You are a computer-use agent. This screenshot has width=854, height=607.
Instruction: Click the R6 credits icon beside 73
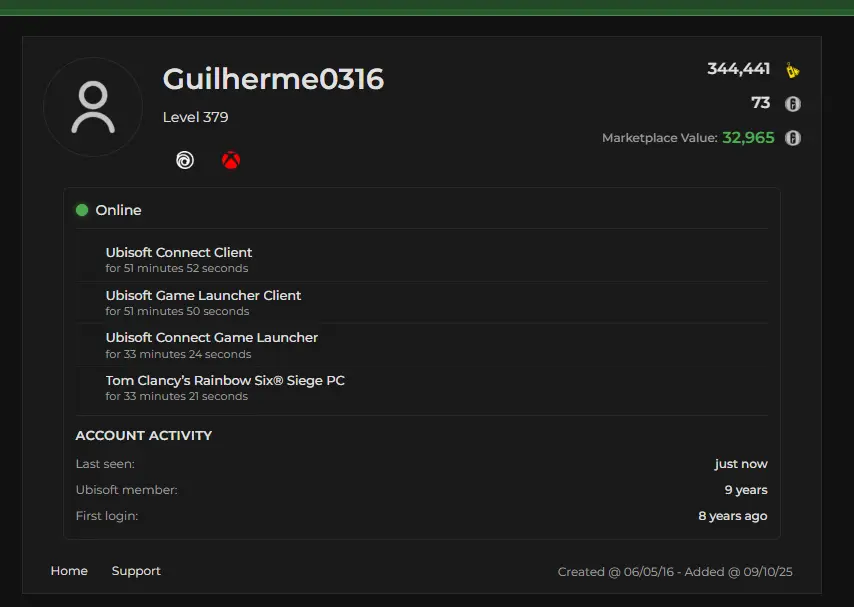[x=792, y=104]
